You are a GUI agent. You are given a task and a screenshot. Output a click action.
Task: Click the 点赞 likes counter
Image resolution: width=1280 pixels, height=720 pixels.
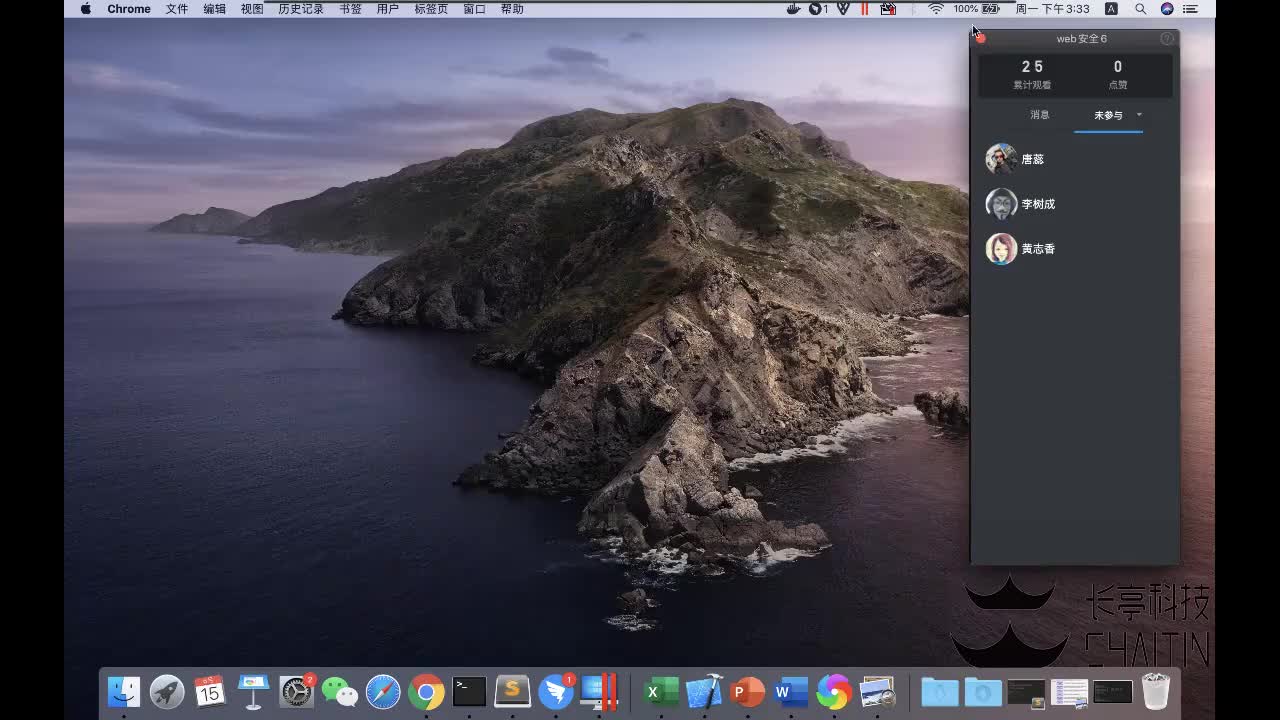1117,75
